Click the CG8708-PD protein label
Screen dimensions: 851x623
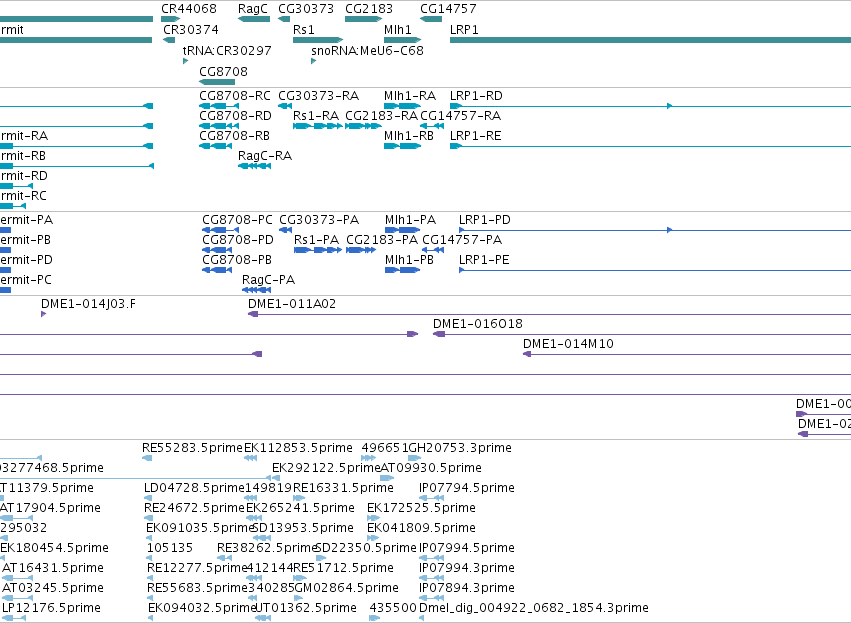tap(238, 240)
